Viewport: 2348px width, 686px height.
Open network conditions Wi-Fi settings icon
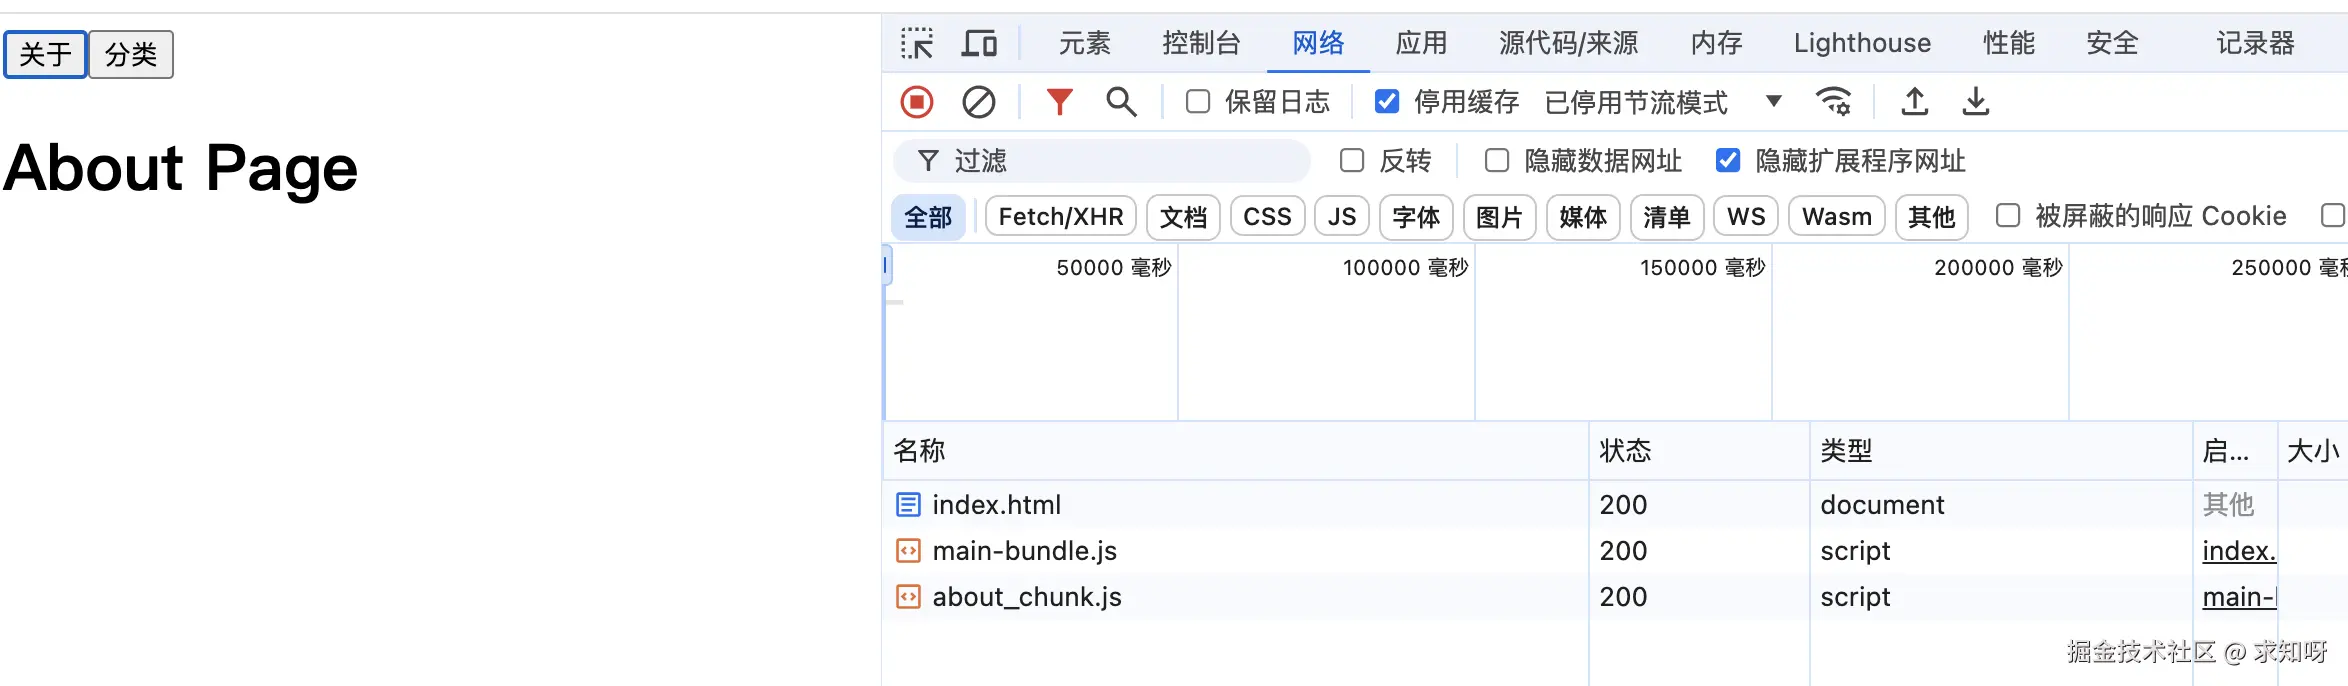[x=1833, y=102]
